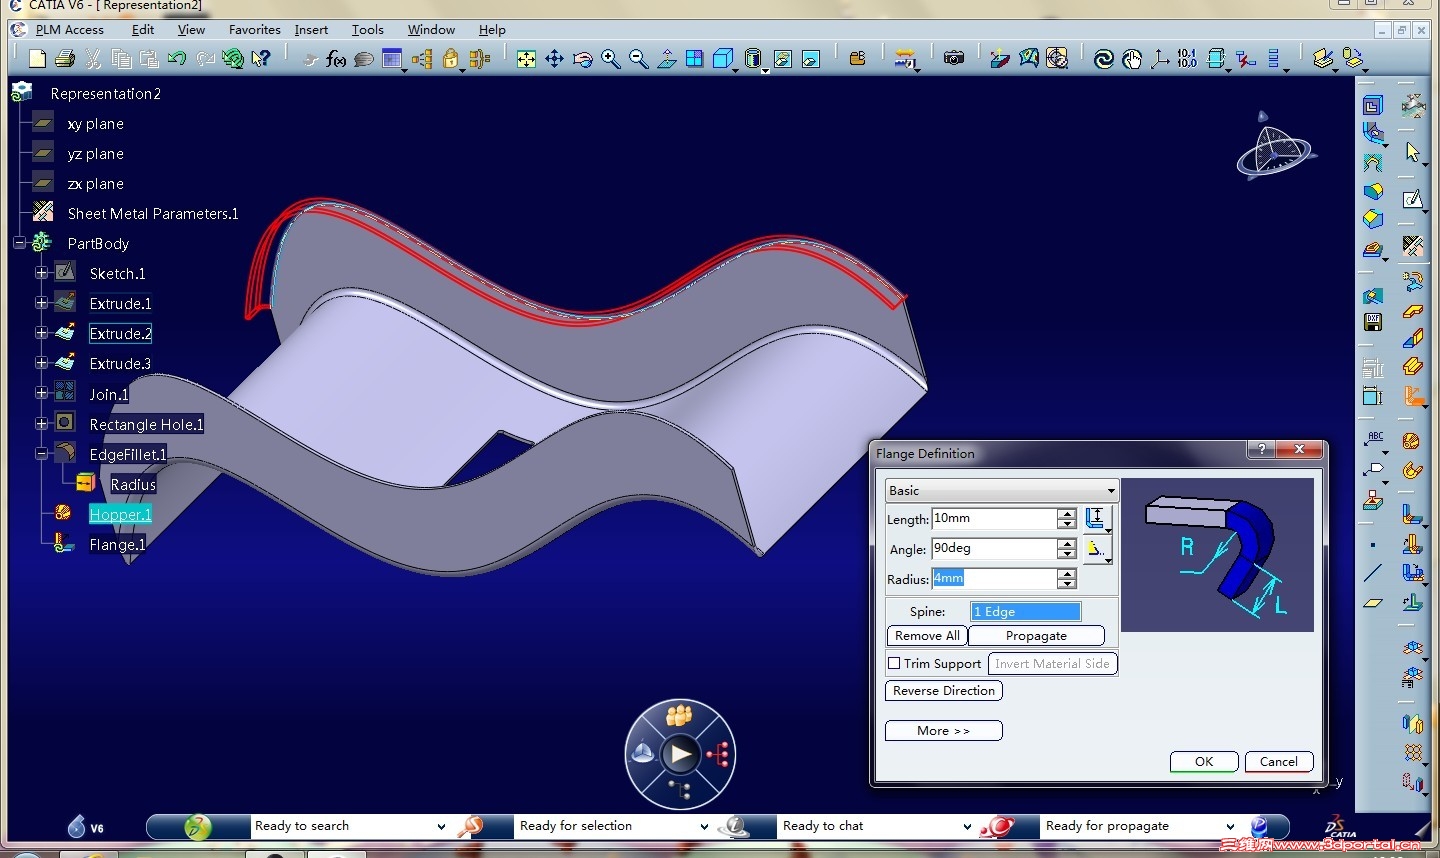Open the Ready for selection dropdown
Viewport: 1440px width, 858px height.
tap(704, 826)
